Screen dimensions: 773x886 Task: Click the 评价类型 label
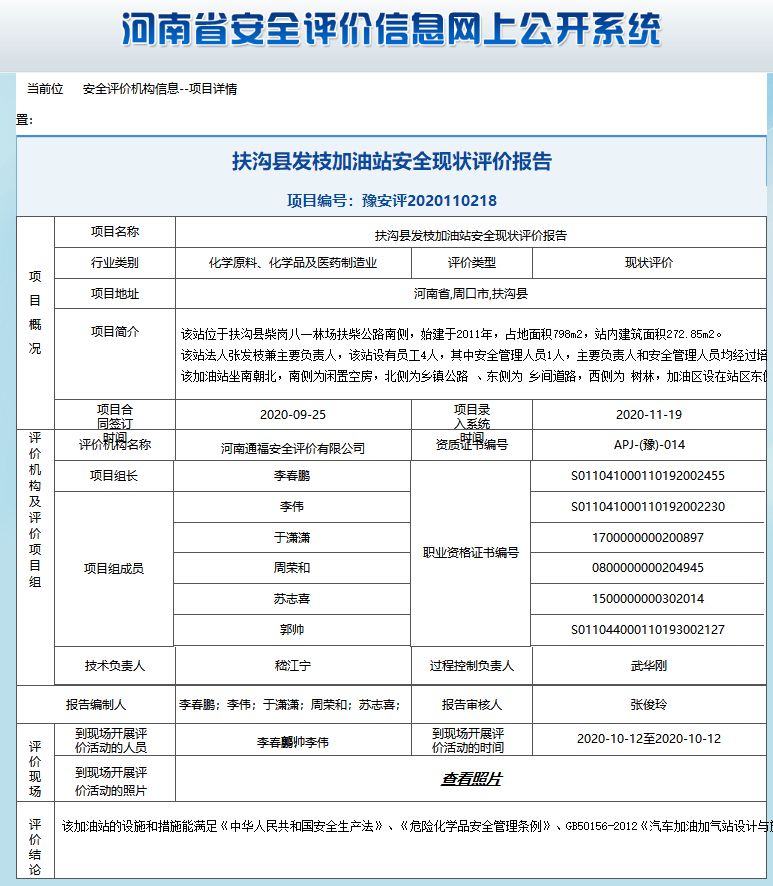(x=472, y=263)
